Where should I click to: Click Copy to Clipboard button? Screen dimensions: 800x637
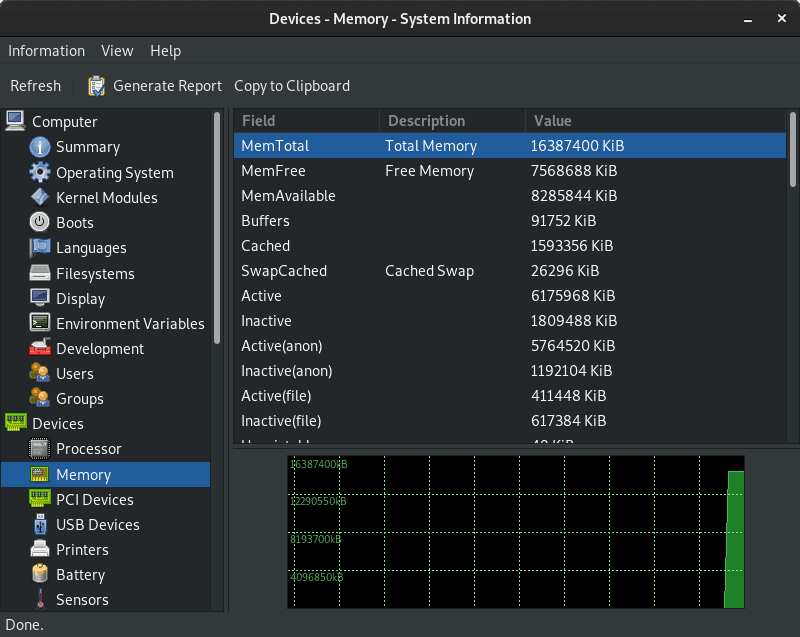click(x=292, y=86)
